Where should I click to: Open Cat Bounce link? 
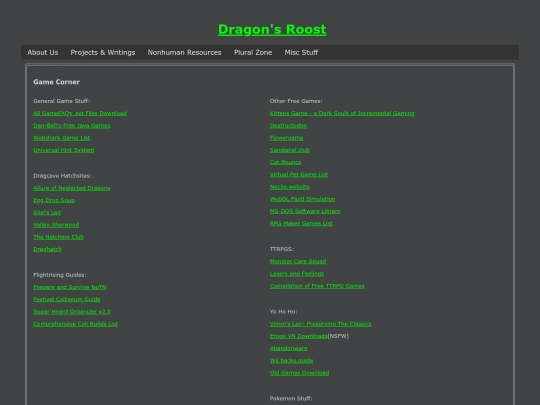[x=285, y=162]
